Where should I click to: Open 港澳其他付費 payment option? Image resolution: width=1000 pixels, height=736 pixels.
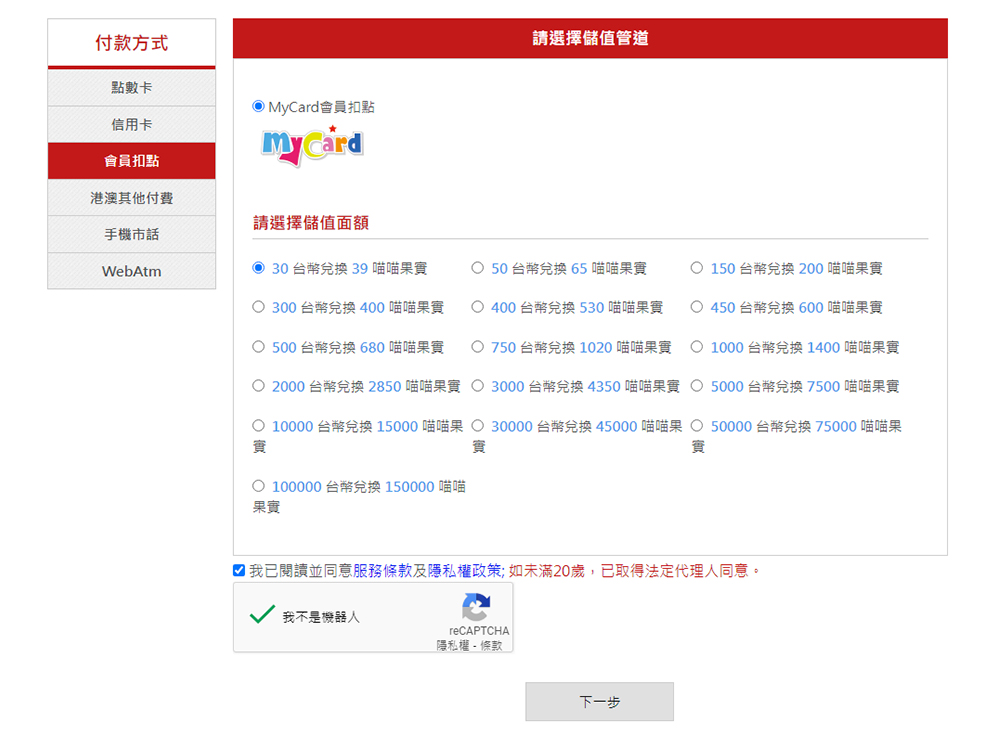point(131,198)
